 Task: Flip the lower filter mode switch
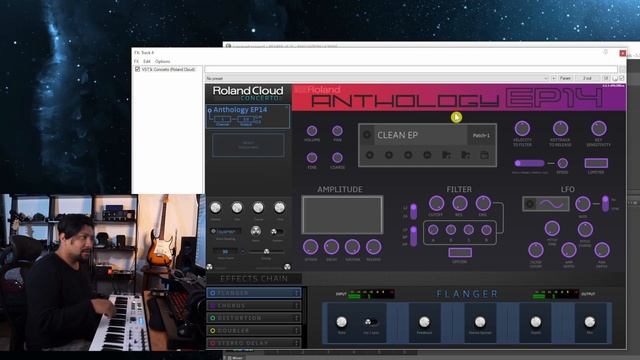point(413,236)
